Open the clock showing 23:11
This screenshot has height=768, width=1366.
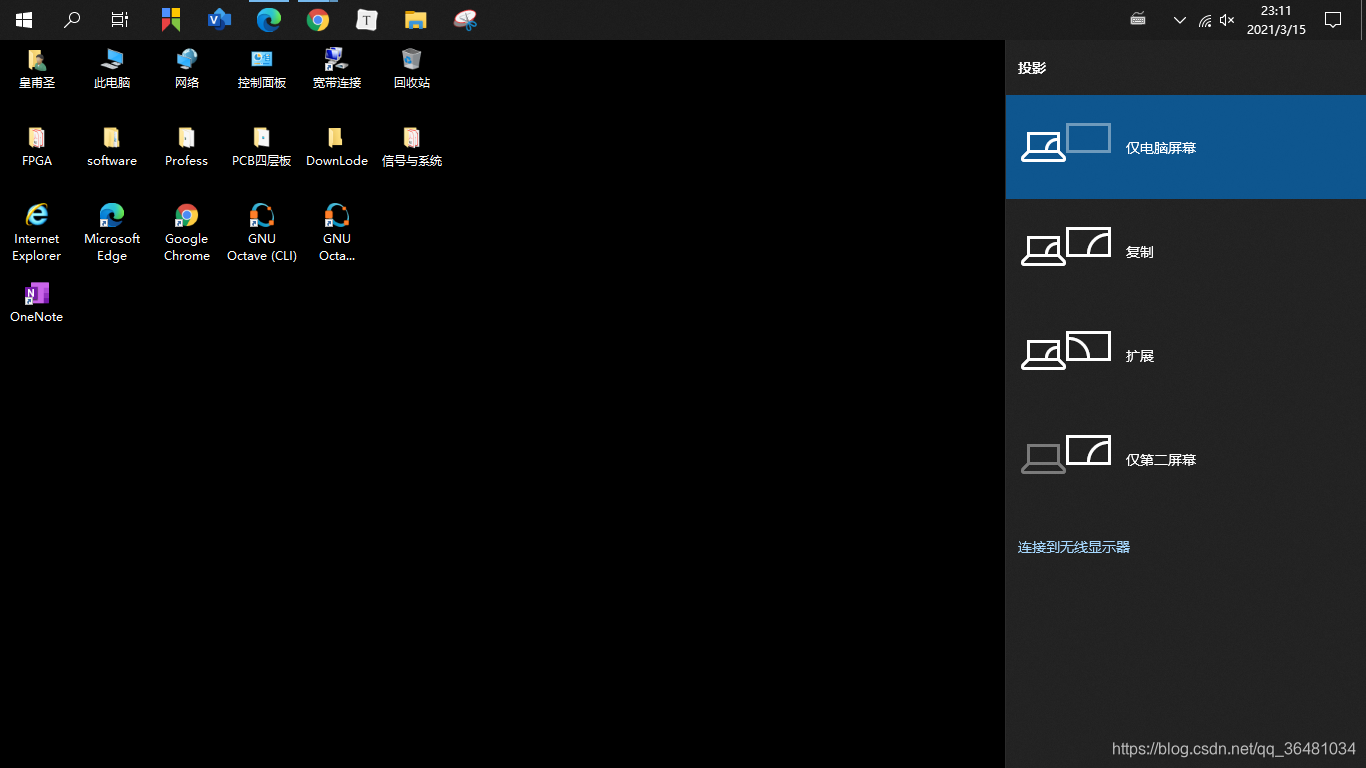click(x=1276, y=20)
